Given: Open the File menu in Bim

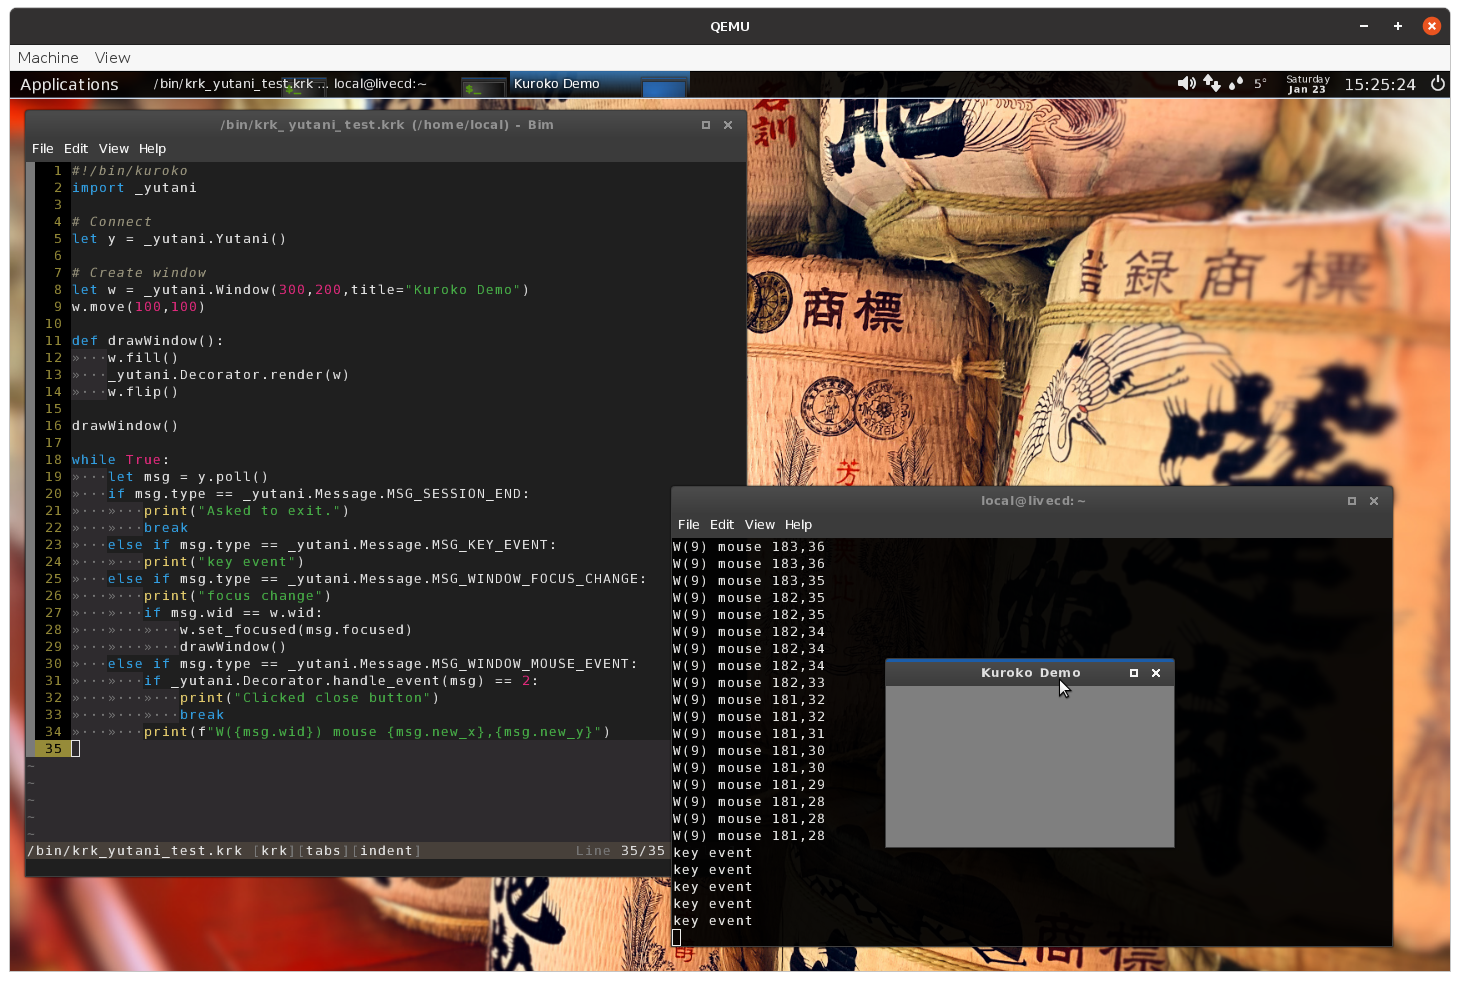Looking at the screenshot, I should pos(42,148).
